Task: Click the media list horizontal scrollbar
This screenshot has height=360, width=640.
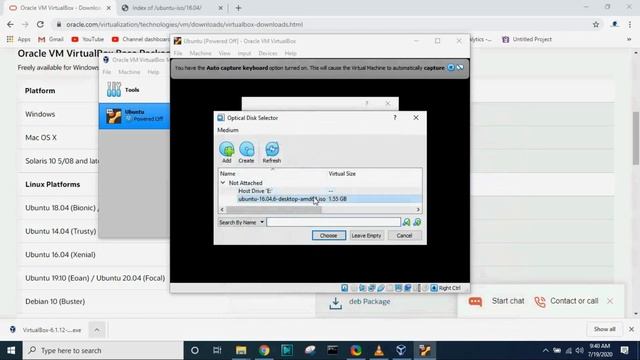Action: [273, 209]
